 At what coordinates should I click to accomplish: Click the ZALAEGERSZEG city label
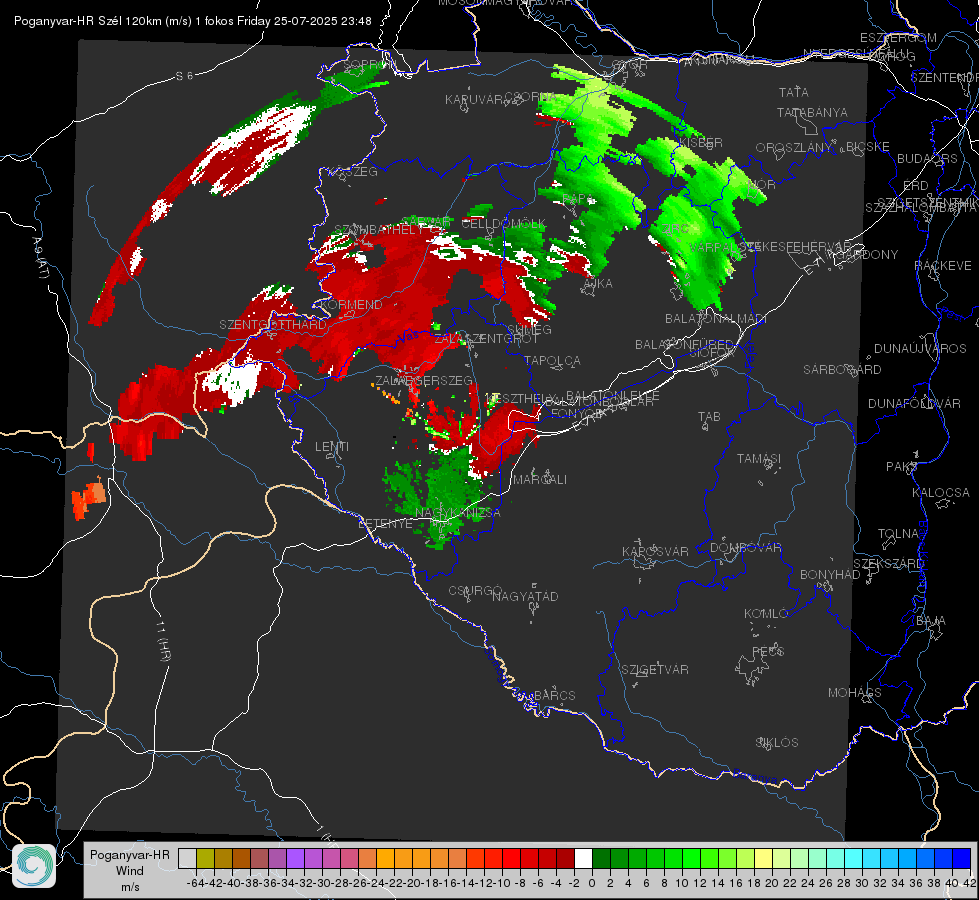click(423, 380)
